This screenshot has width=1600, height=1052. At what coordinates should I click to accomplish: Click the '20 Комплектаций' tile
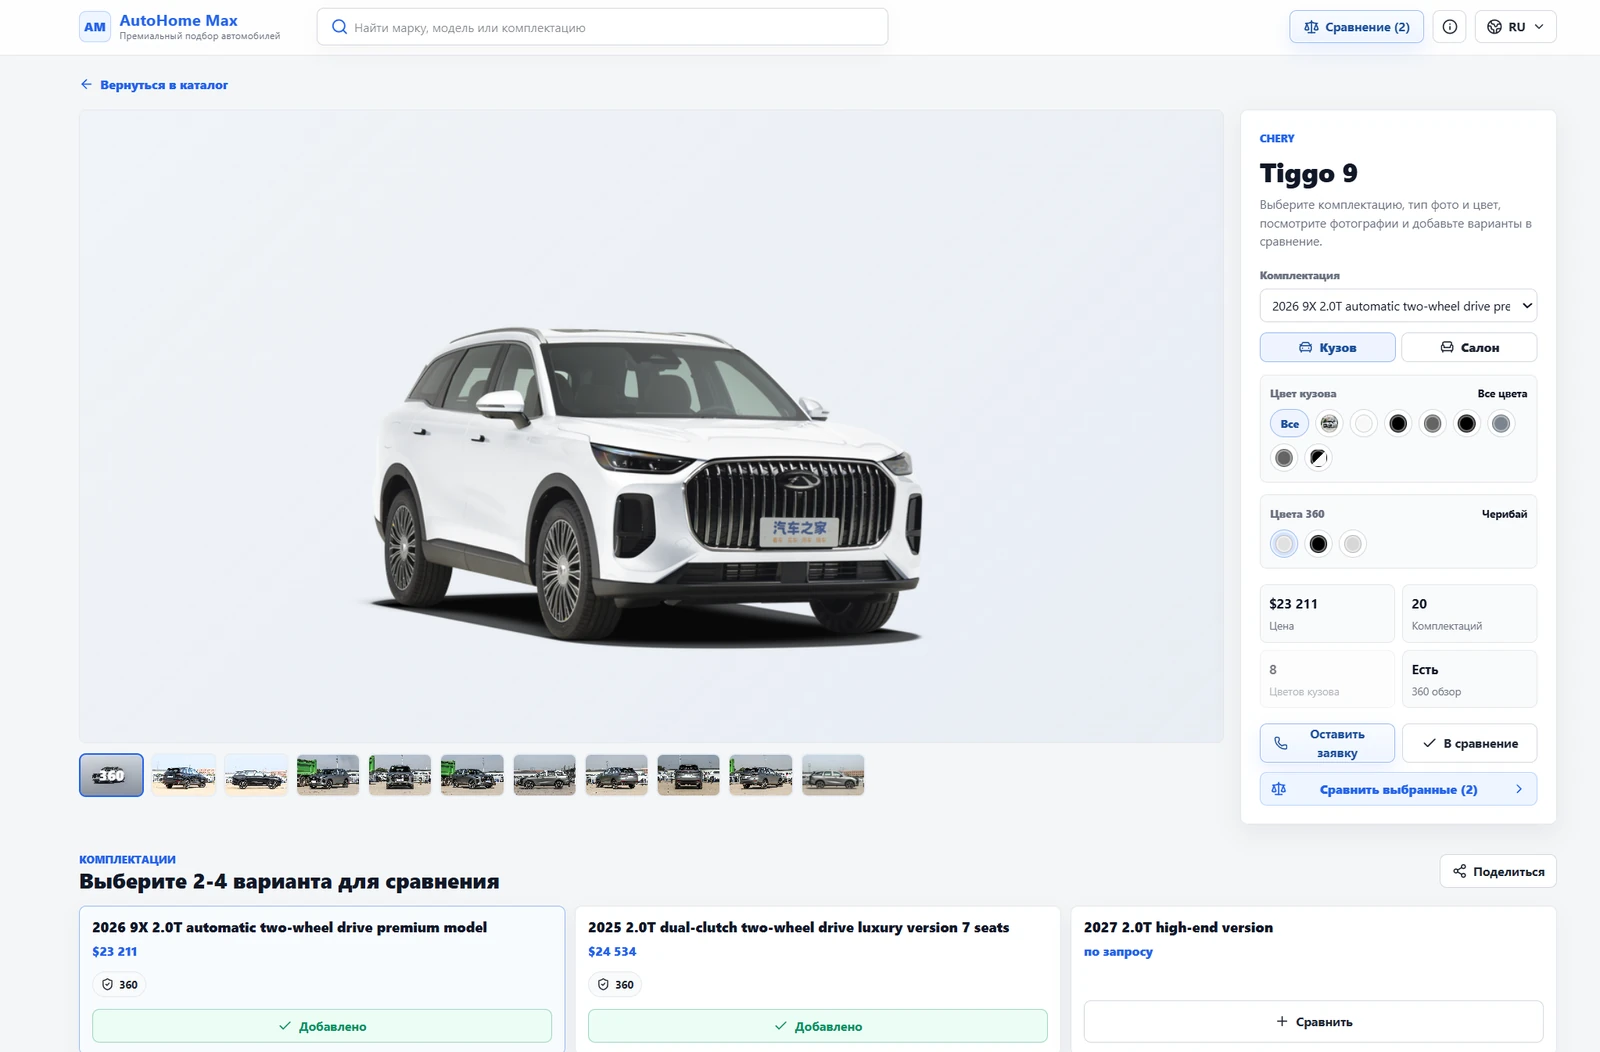1469,613
